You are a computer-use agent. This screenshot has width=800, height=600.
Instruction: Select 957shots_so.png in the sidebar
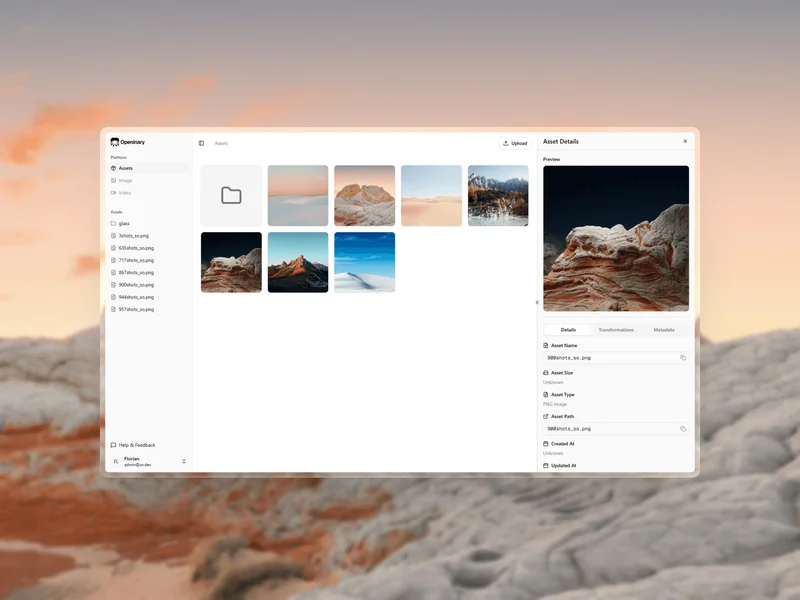(135, 309)
